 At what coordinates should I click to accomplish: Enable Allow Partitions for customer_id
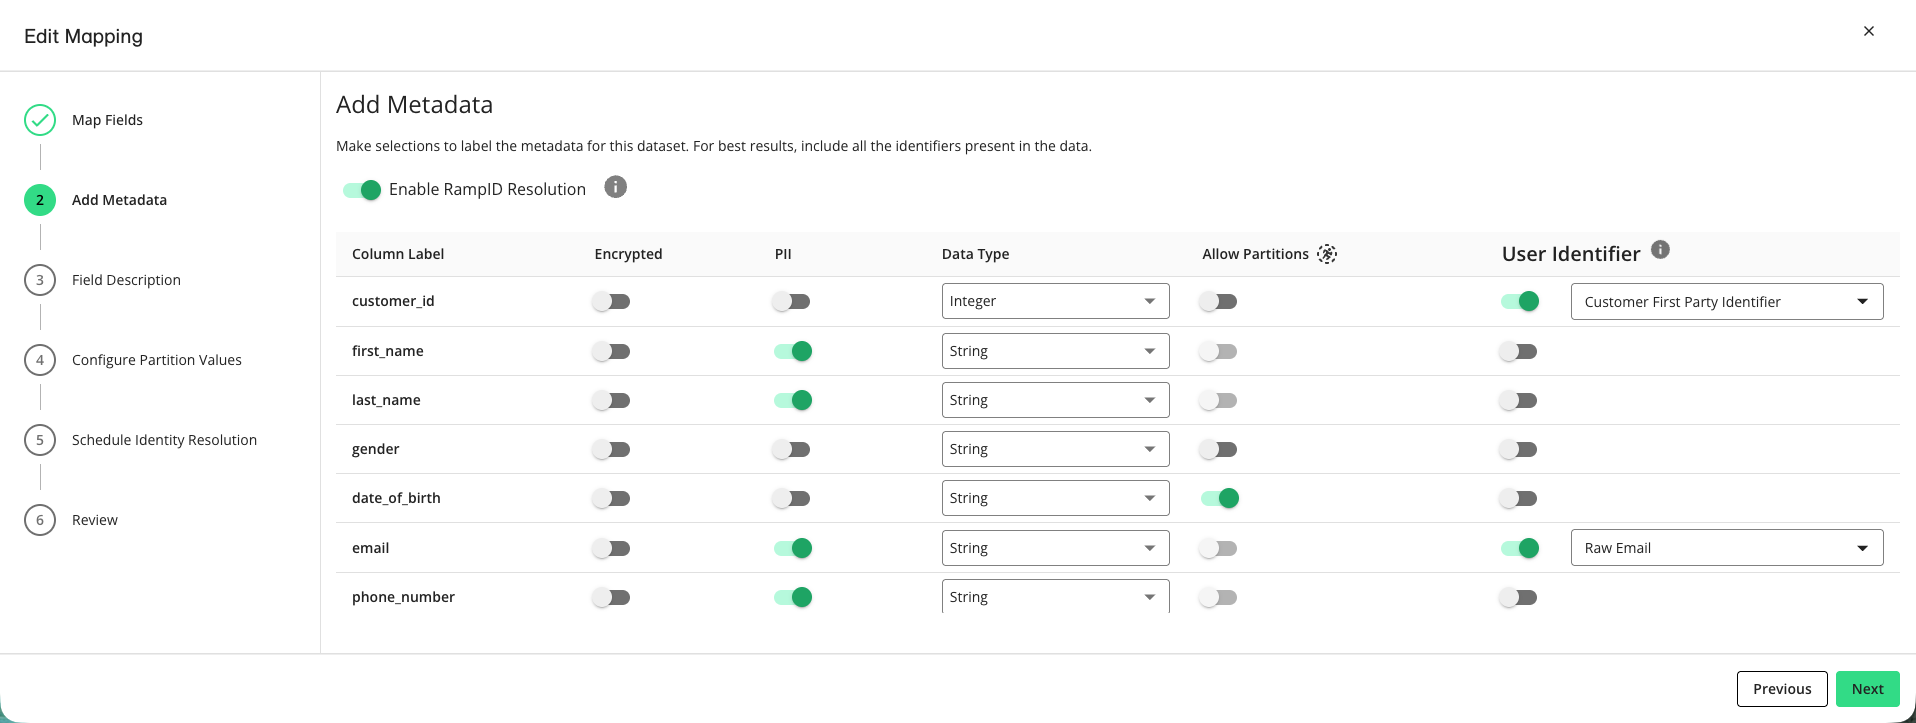click(x=1218, y=301)
